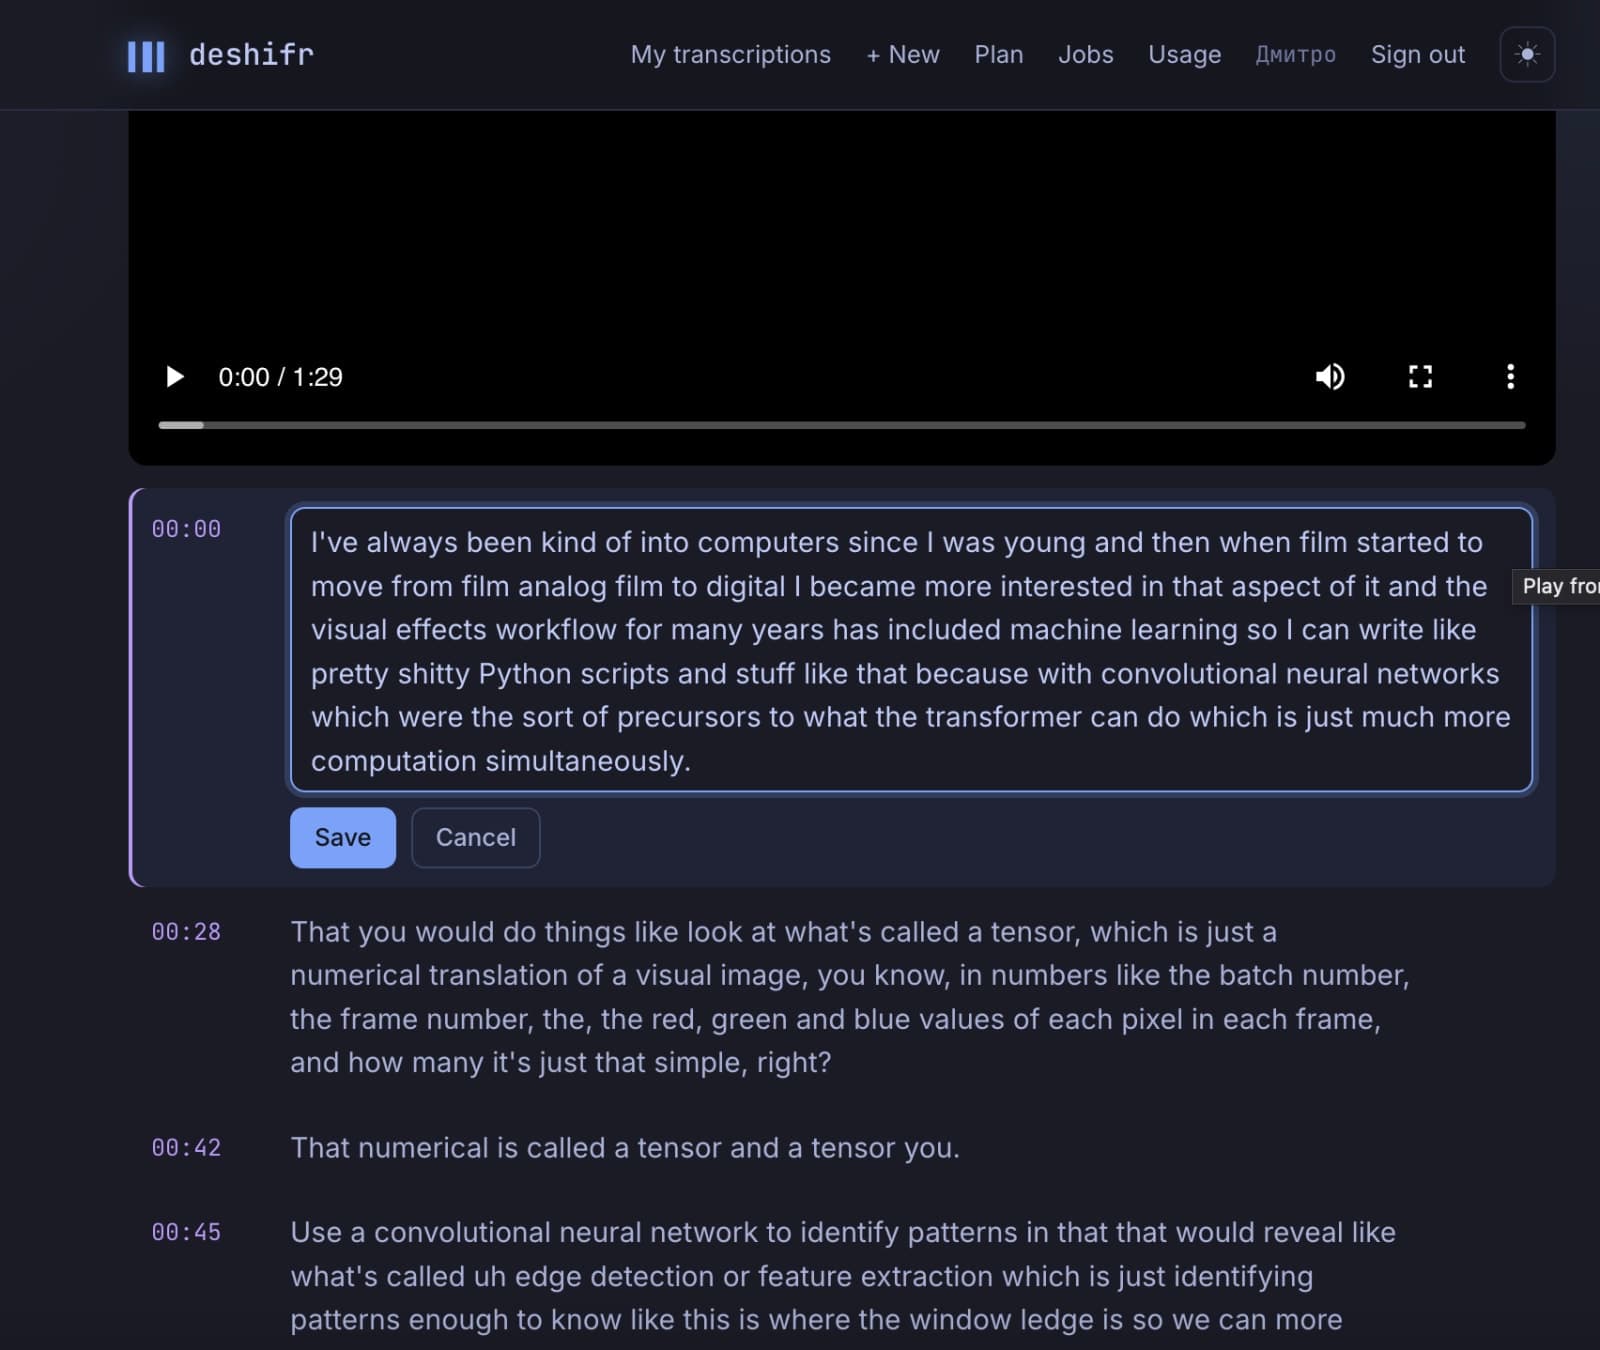Play the video from the start
1600x1350 pixels.
pos(175,377)
